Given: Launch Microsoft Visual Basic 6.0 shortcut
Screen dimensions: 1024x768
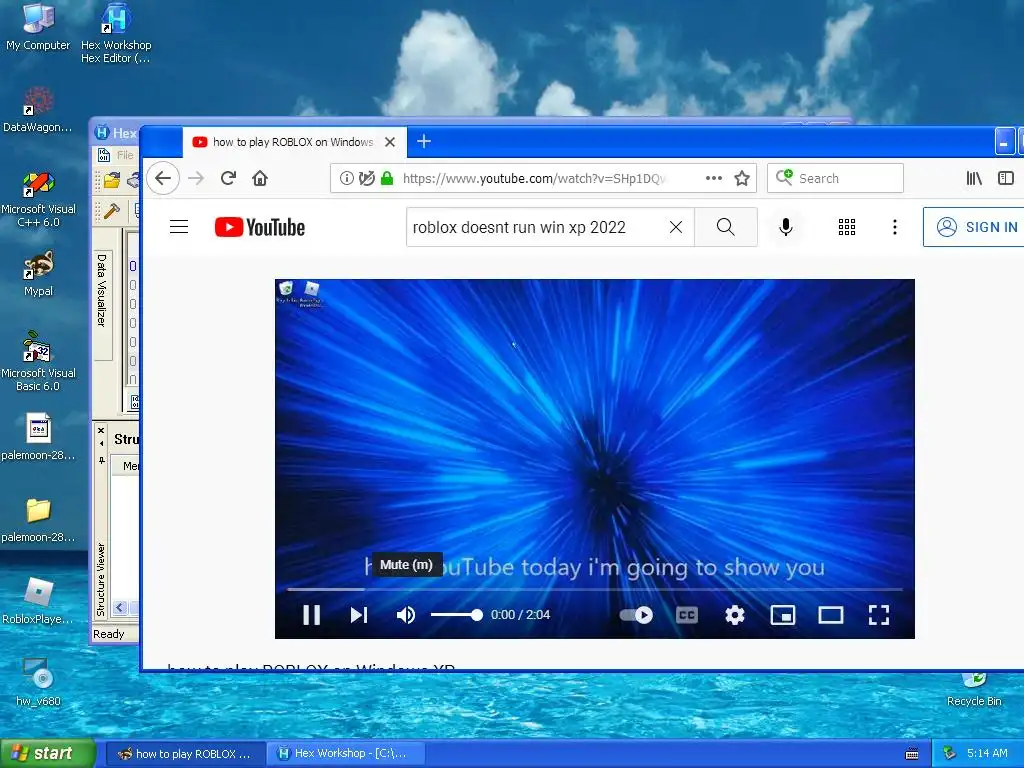Looking at the screenshot, I should pos(38,361).
